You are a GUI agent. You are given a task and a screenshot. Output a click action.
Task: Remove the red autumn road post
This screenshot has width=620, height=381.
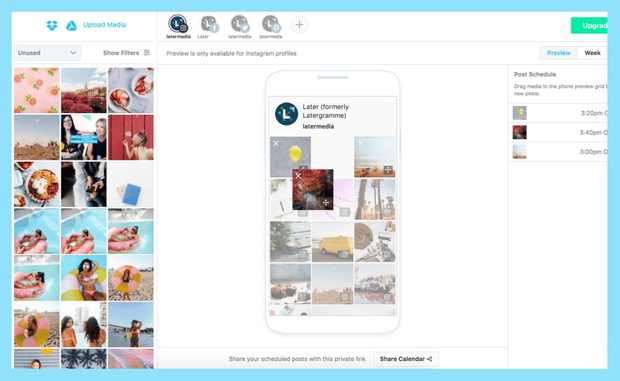coord(299,176)
